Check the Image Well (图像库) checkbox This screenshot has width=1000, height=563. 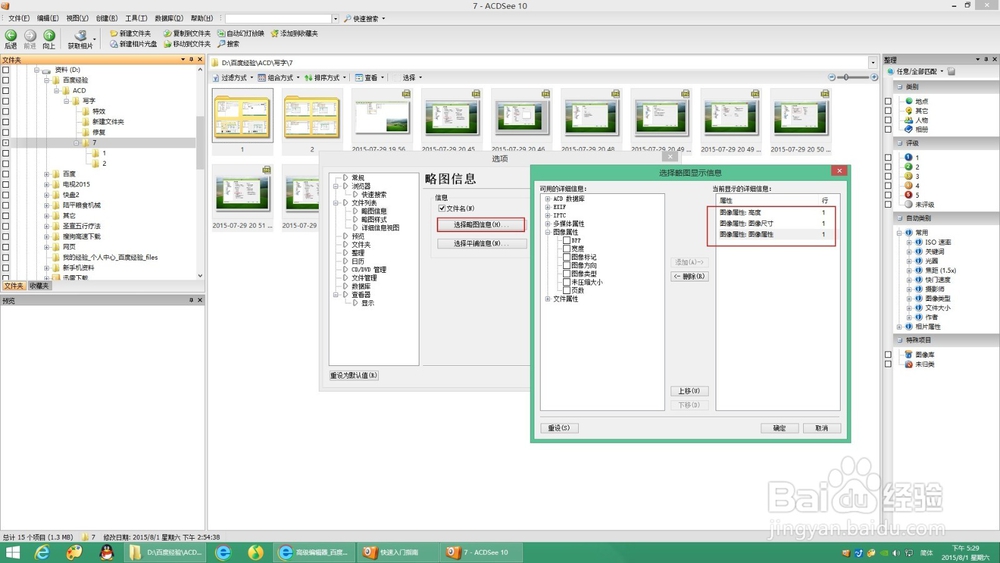coord(888,355)
